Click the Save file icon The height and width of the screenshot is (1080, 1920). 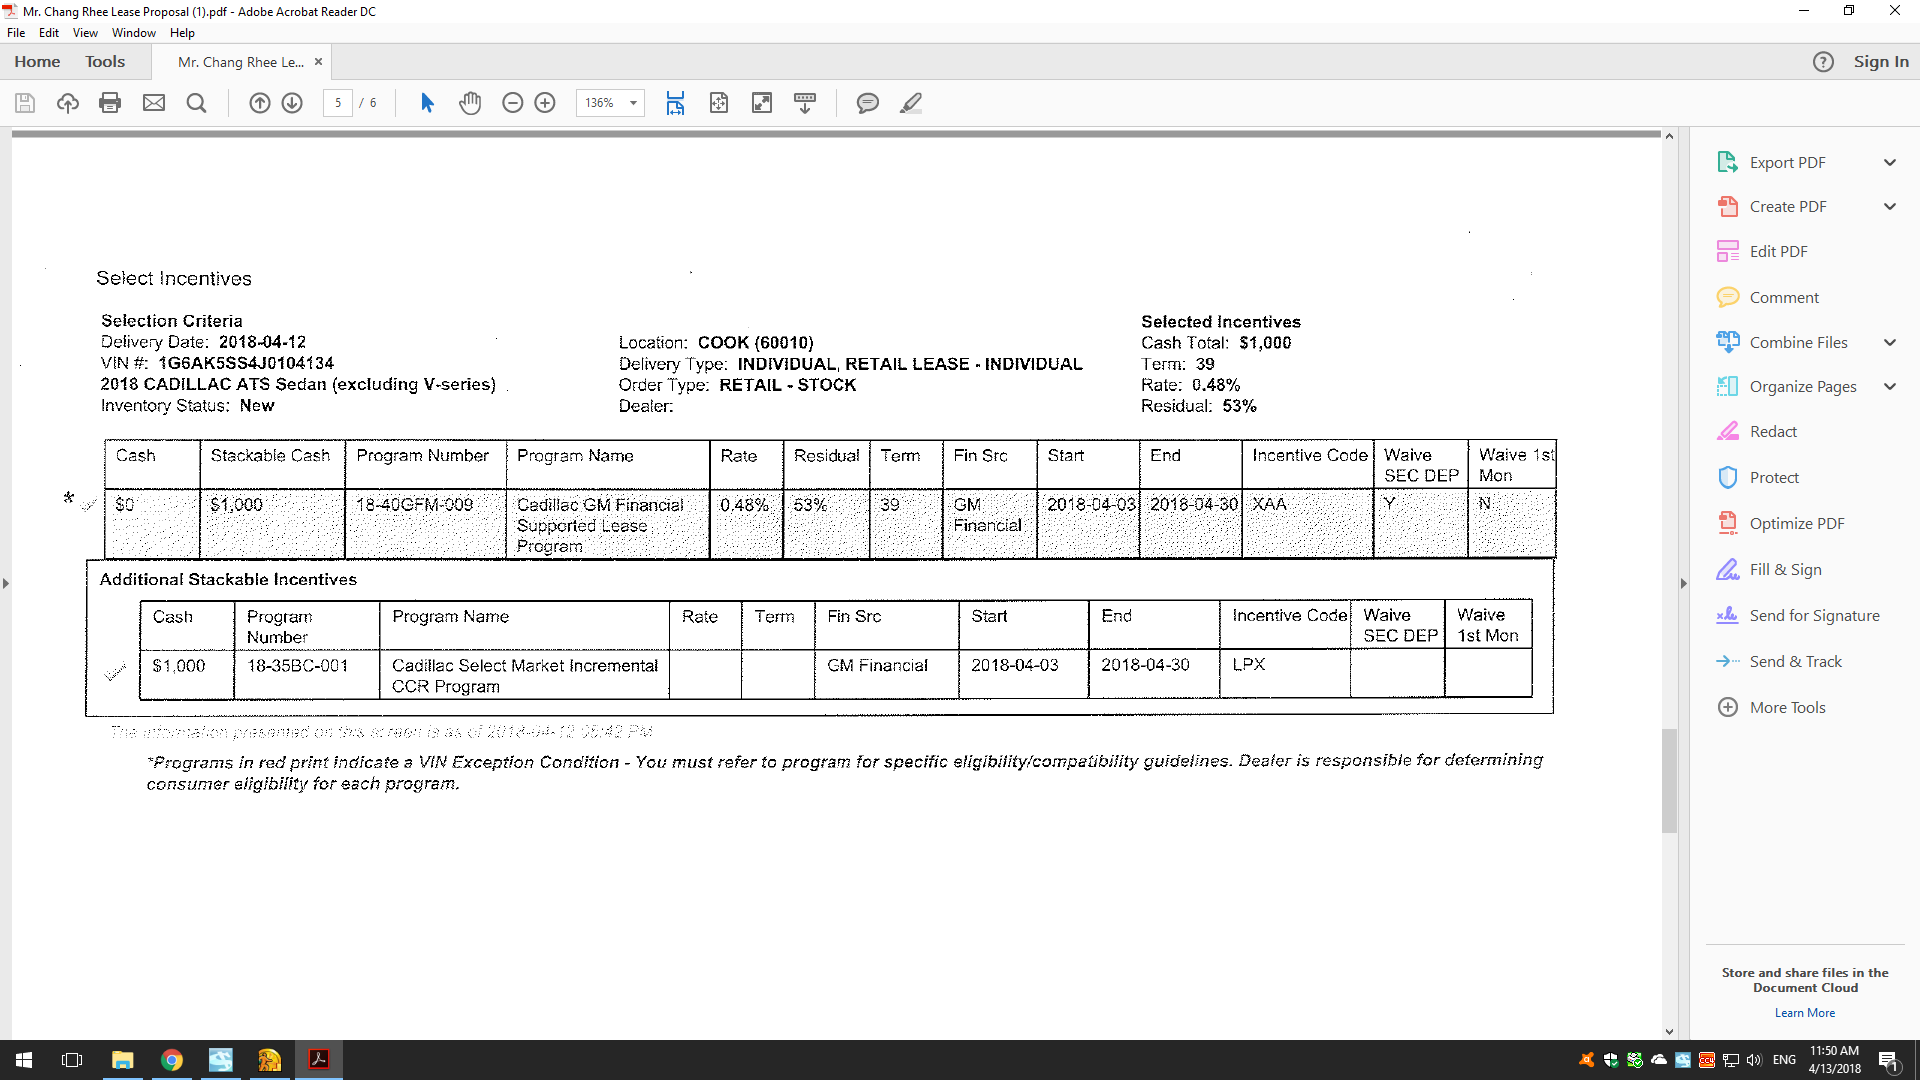coord(25,103)
